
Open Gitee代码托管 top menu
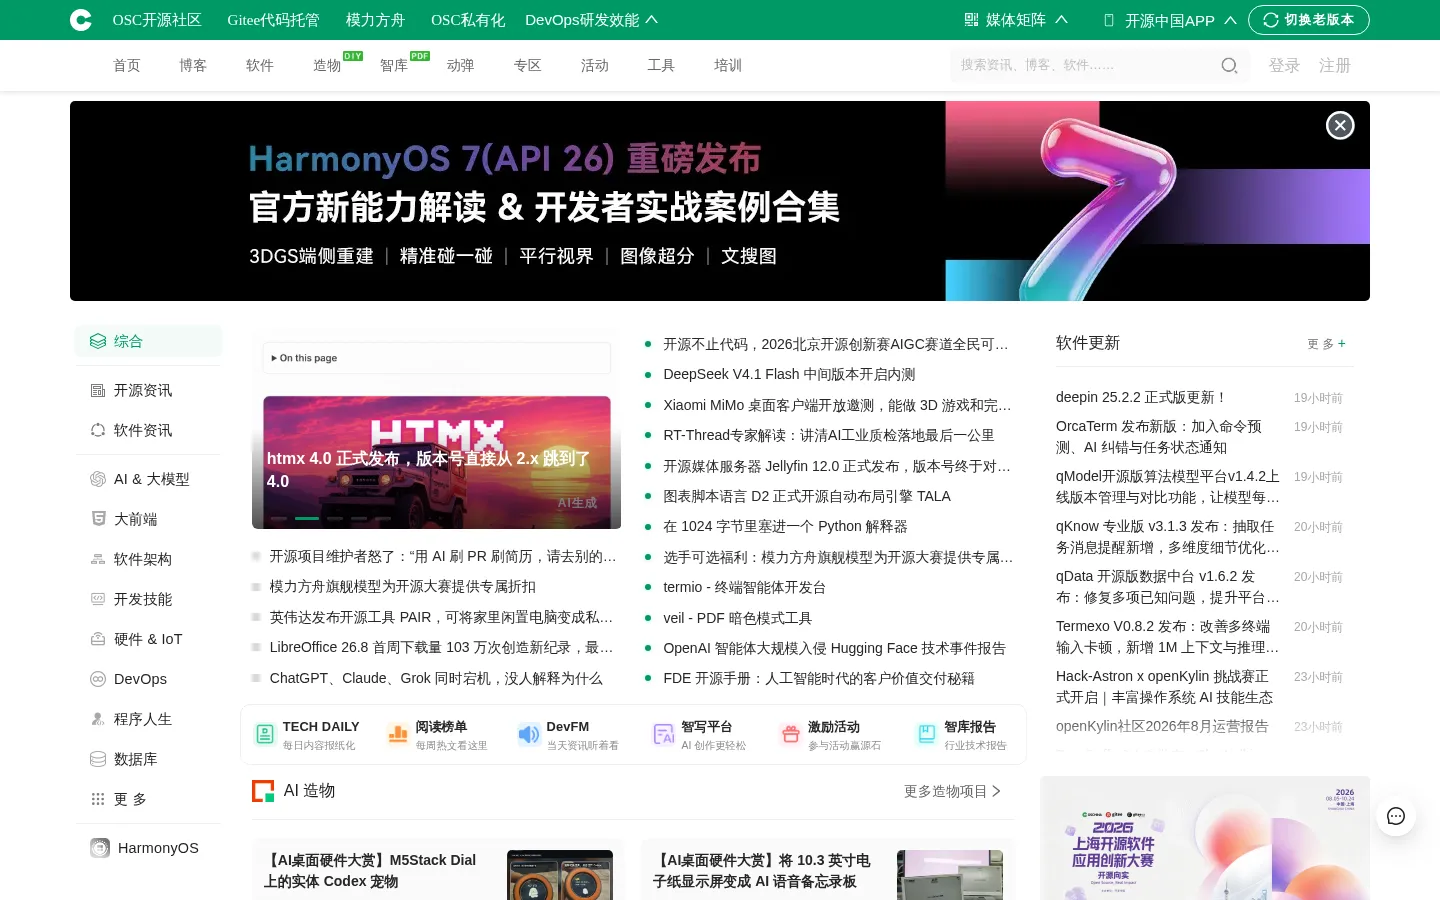(x=273, y=20)
